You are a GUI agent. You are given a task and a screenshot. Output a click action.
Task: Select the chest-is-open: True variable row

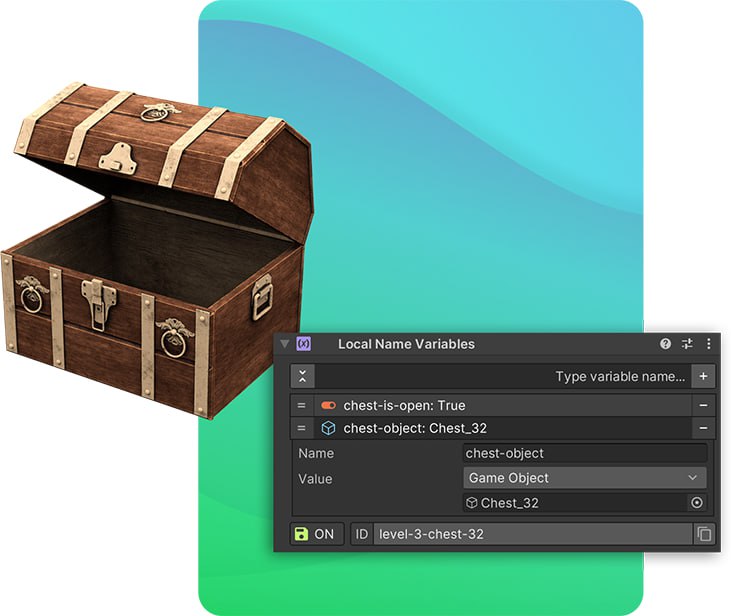click(500, 405)
